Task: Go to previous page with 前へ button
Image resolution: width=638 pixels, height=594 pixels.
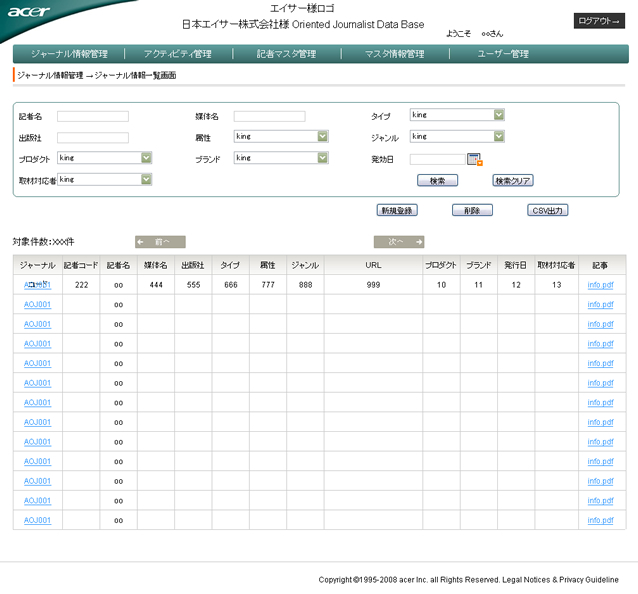Action: [160, 242]
